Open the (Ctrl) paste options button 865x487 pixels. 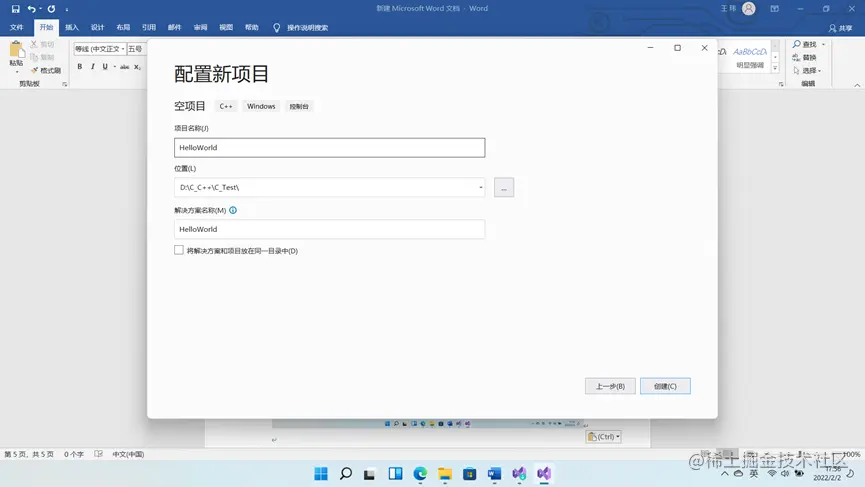point(604,437)
